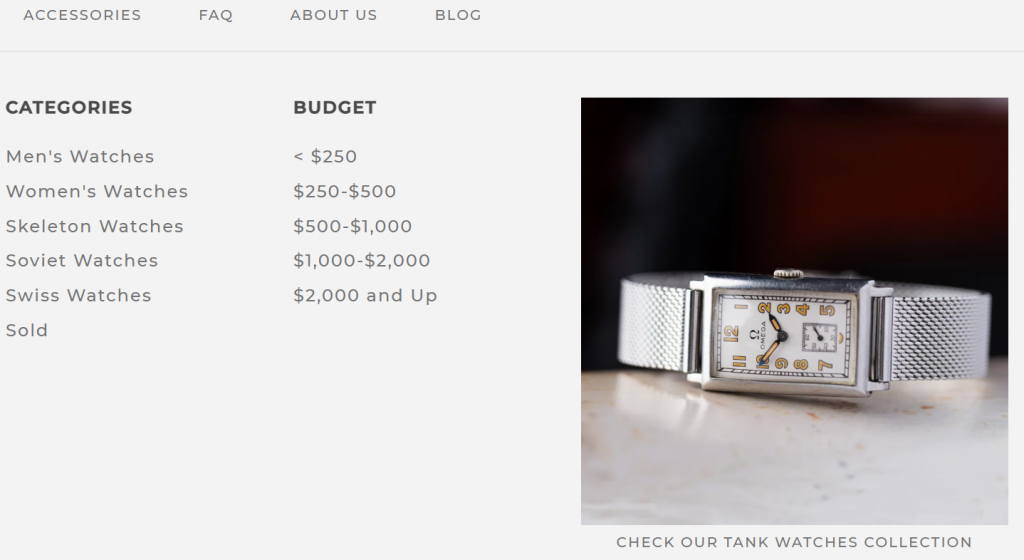Click the Categories heading

[x=69, y=107]
